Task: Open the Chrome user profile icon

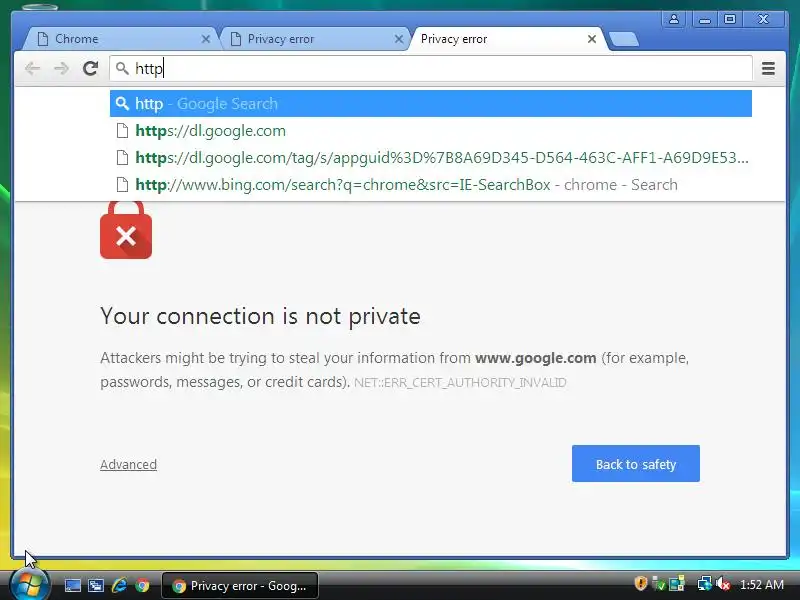Action: click(673, 19)
